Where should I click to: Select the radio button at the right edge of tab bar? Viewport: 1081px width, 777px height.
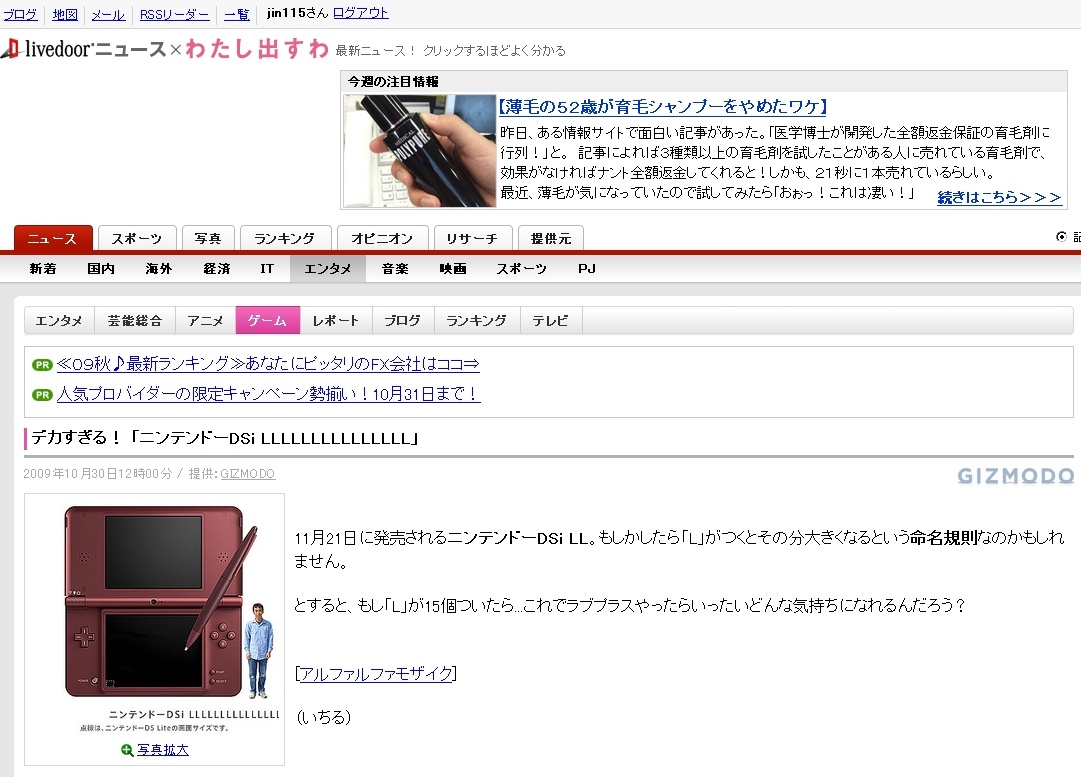(1061, 236)
